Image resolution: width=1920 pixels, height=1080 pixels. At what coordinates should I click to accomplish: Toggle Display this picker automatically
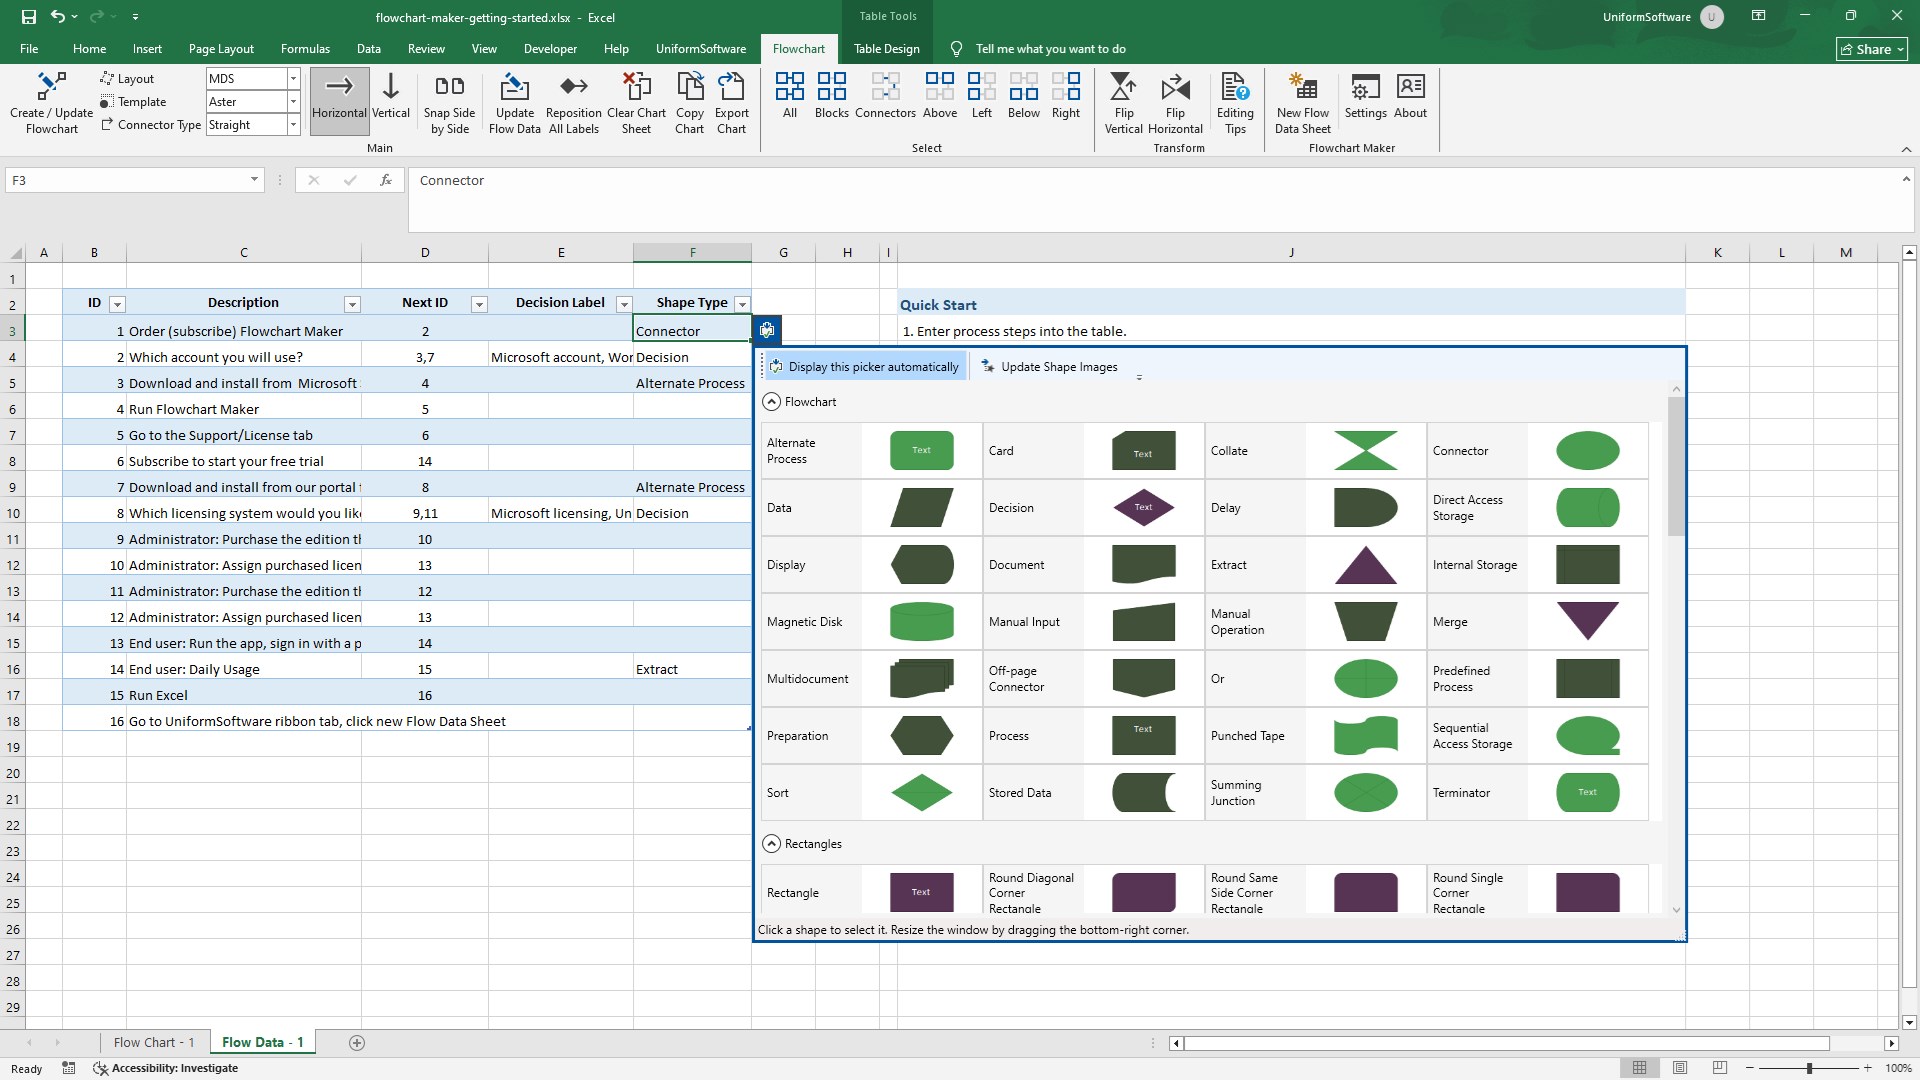[x=863, y=367]
